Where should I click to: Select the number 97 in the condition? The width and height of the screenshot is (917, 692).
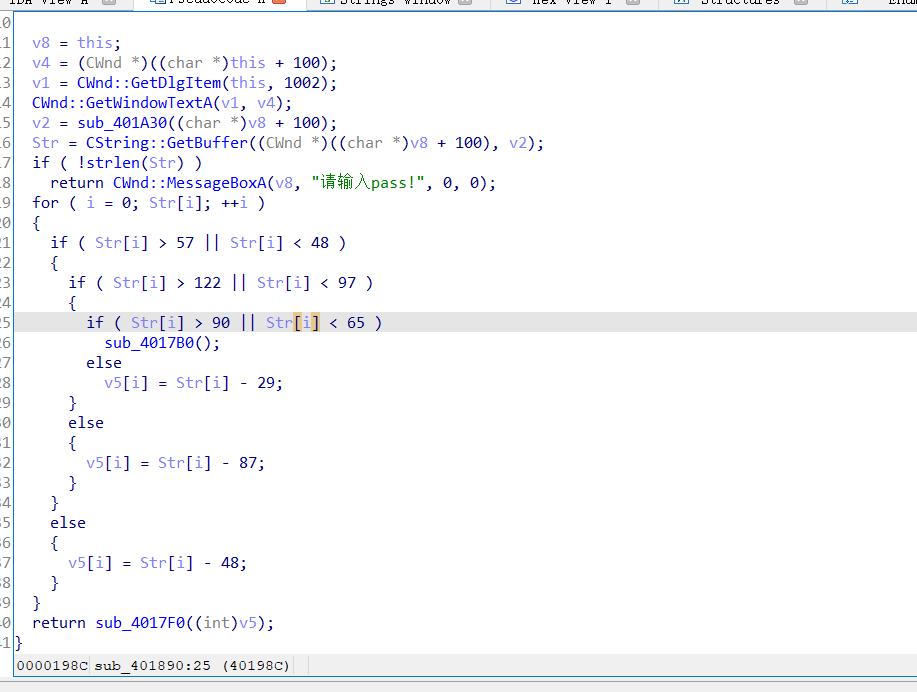coord(347,283)
